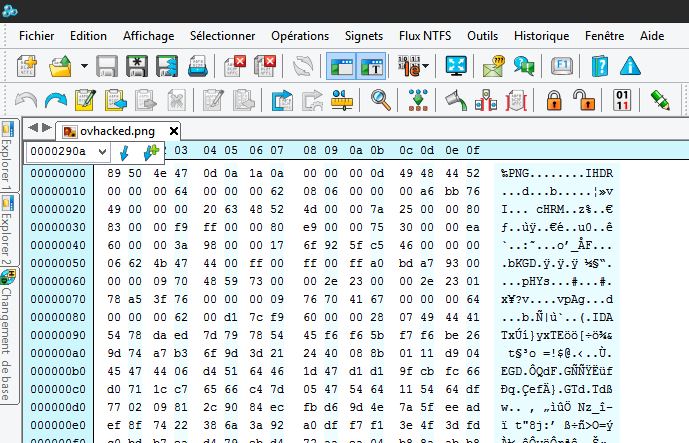This screenshot has width=689, height=443.
Task: Open the chat bubbles forum icon
Action: [x=524, y=66]
